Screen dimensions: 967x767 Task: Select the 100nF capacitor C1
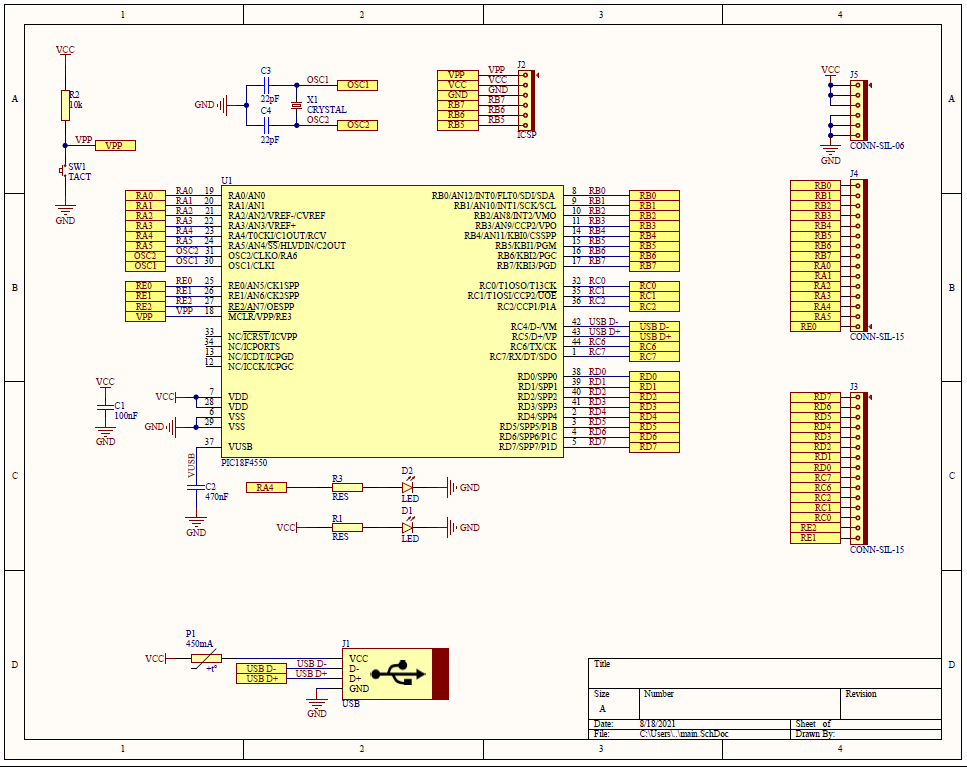105,407
